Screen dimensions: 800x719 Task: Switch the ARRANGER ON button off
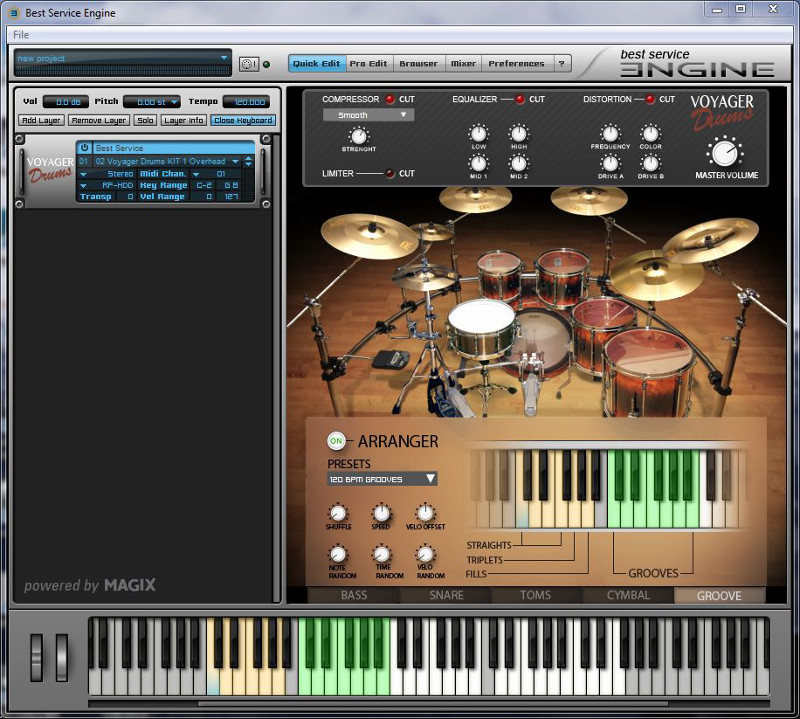point(336,440)
